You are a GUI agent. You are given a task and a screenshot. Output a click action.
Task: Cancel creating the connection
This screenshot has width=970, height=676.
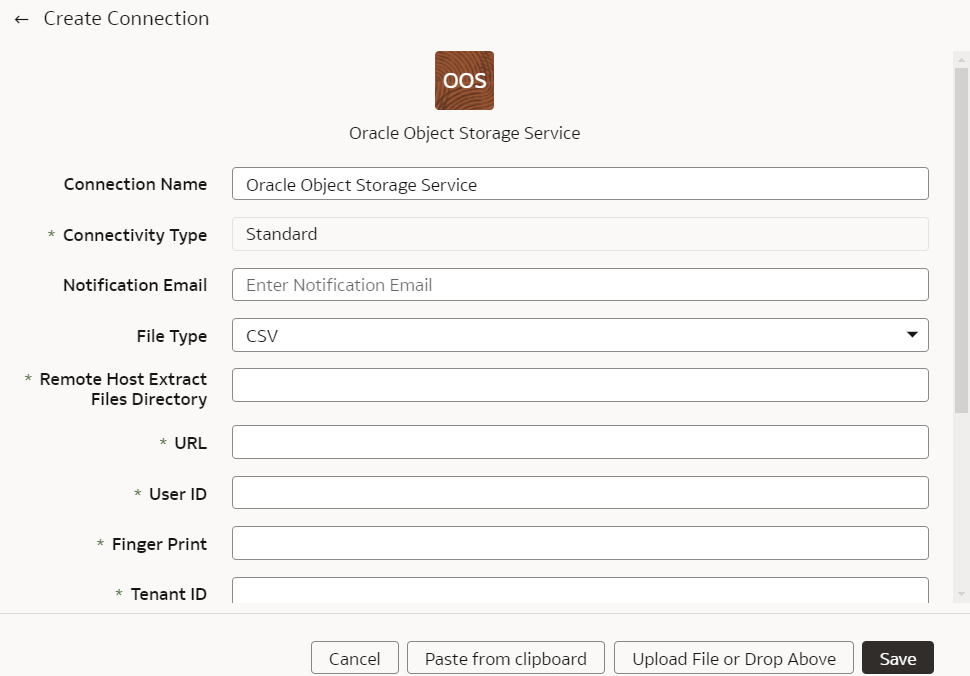coord(354,657)
